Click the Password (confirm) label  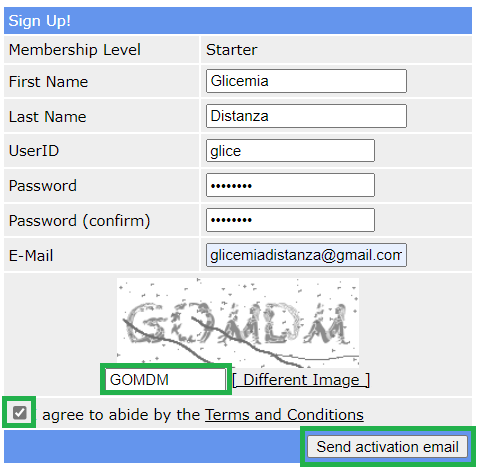tap(79, 221)
